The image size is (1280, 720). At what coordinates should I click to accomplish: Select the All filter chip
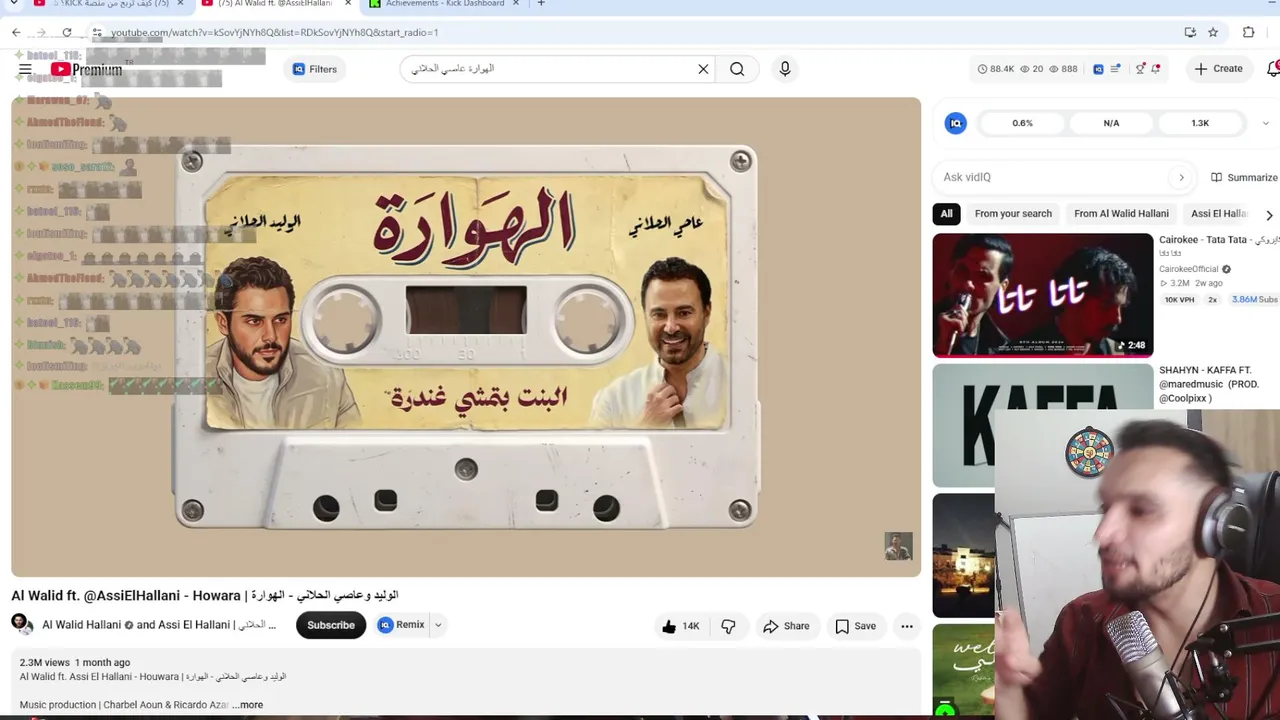[946, 213]
